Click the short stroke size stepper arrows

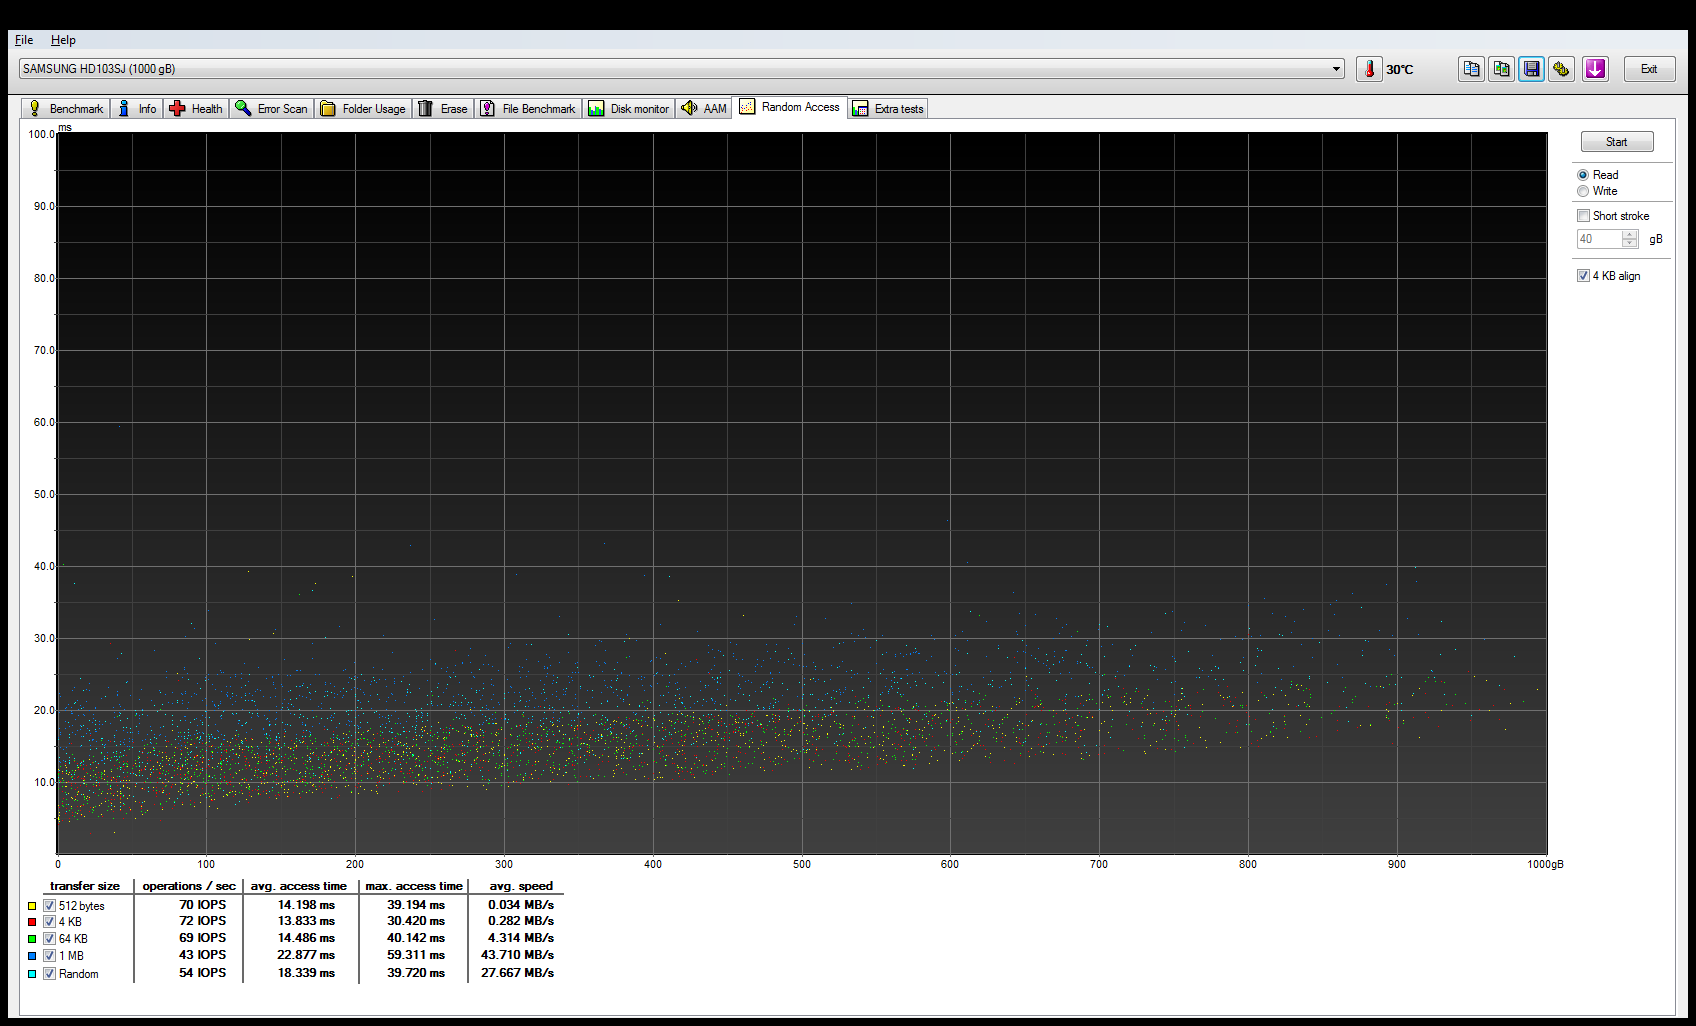pyautogui.click(x=1630, y=239)
